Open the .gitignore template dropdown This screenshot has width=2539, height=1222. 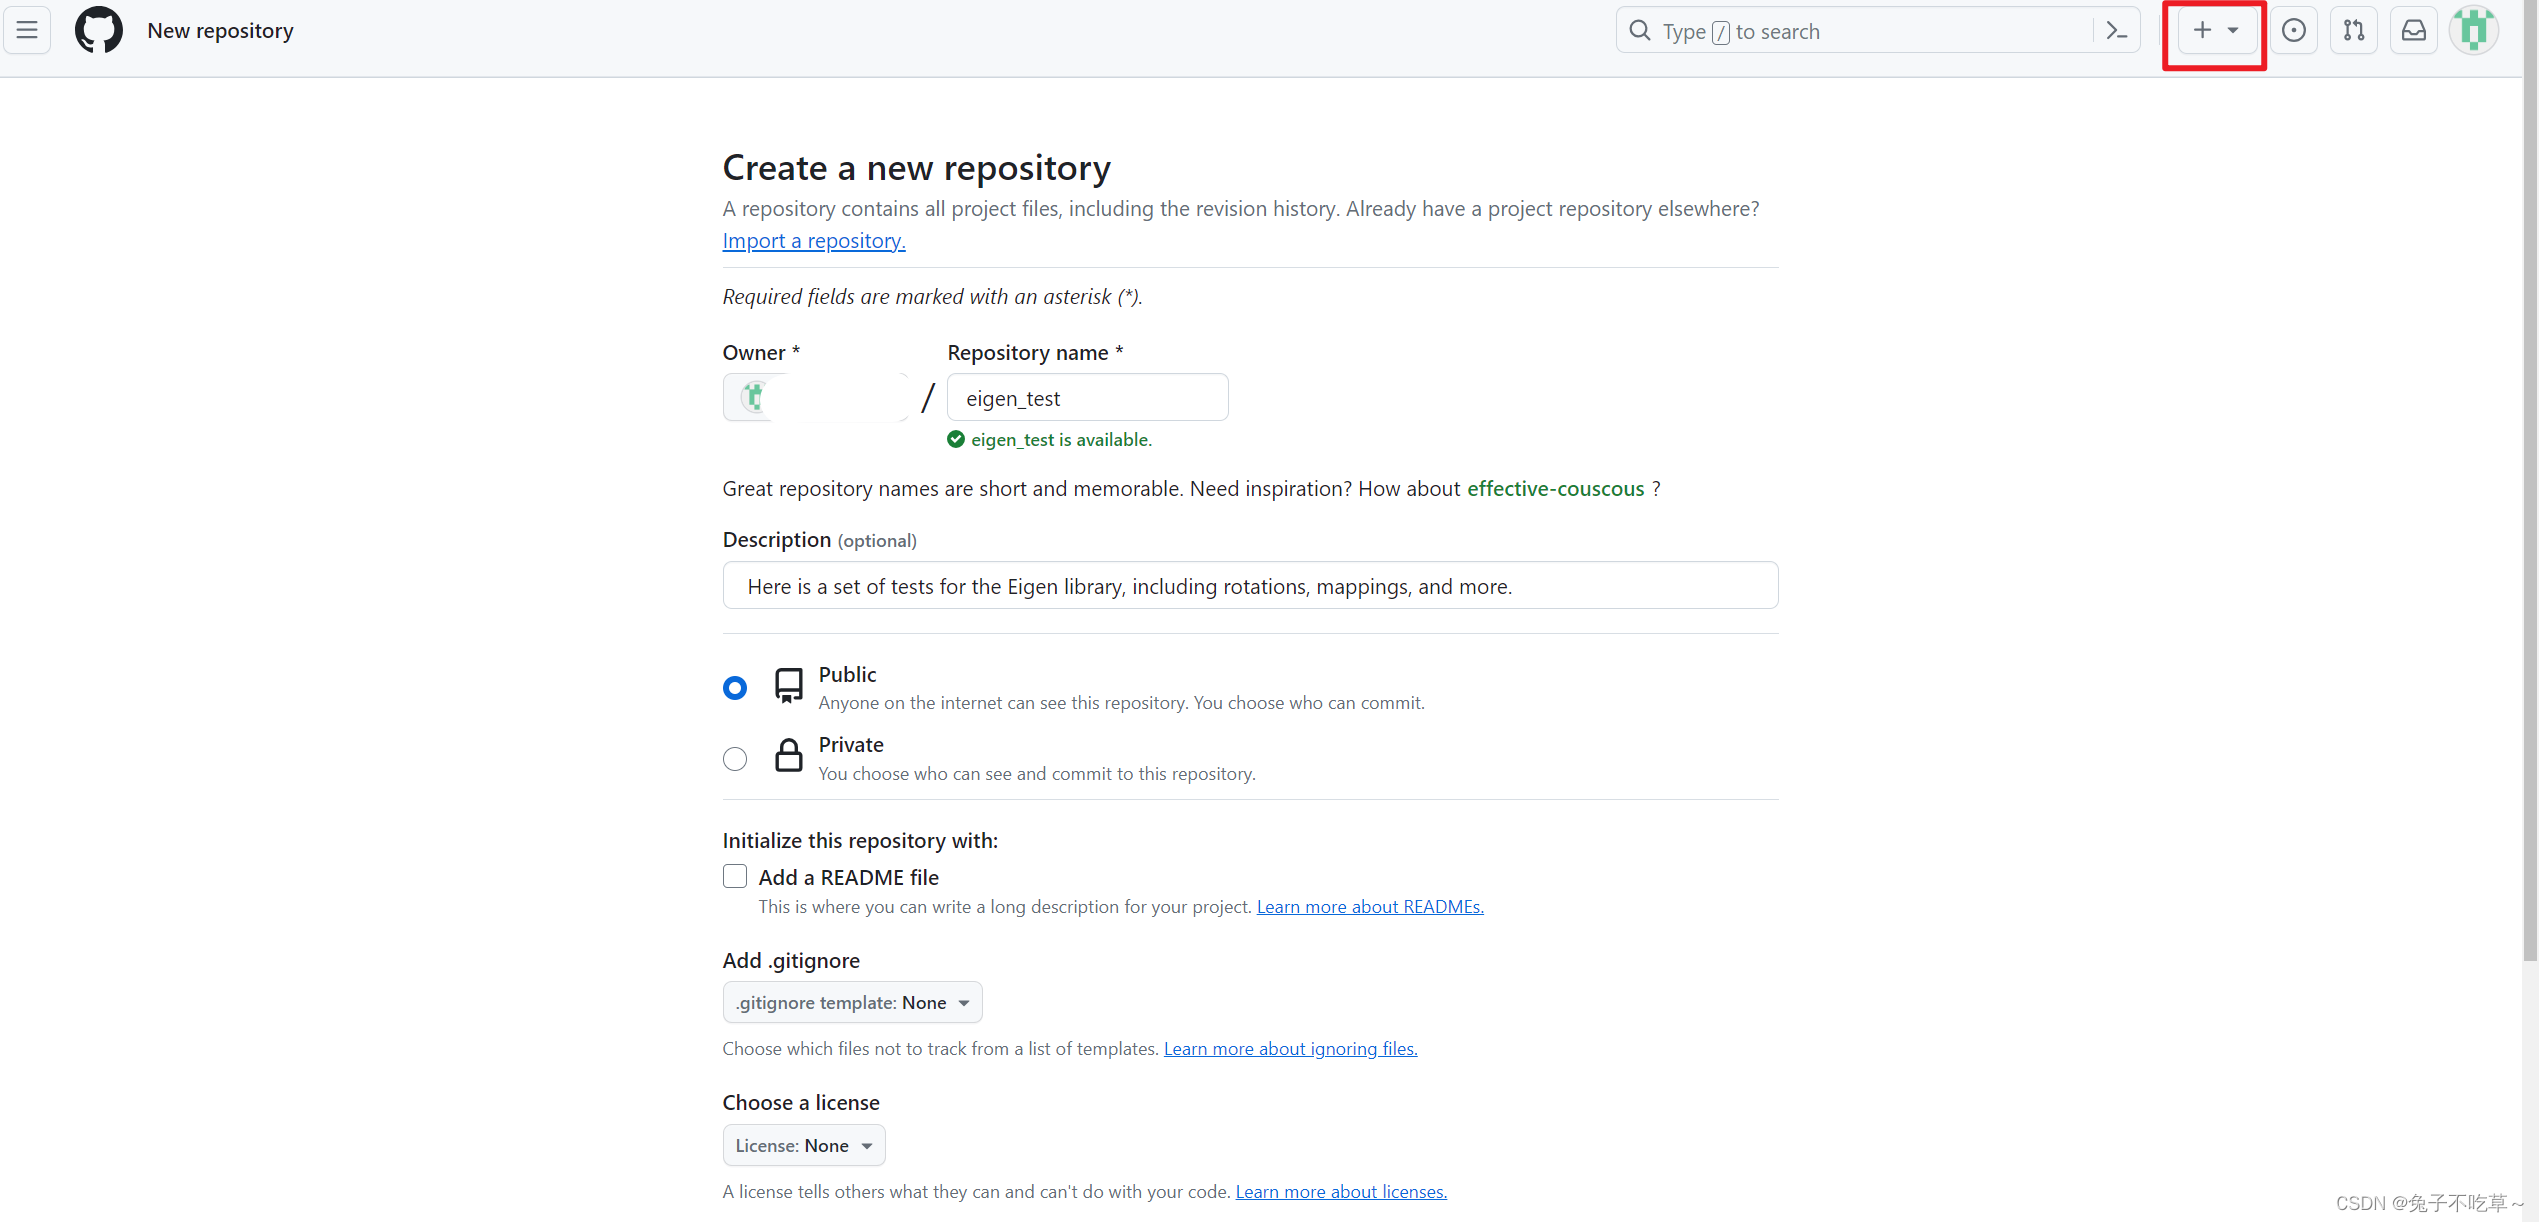[x=851, y=1002]
